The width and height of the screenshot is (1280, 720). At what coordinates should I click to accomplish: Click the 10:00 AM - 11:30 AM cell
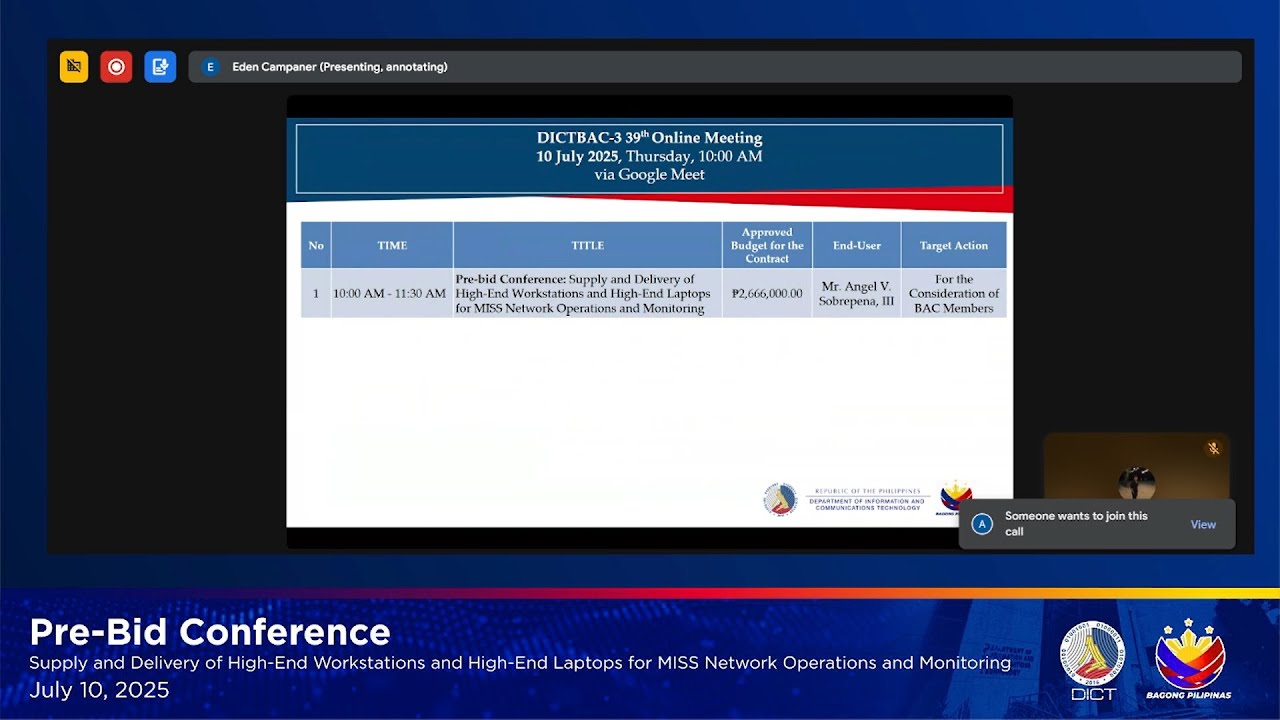[390, 294]
